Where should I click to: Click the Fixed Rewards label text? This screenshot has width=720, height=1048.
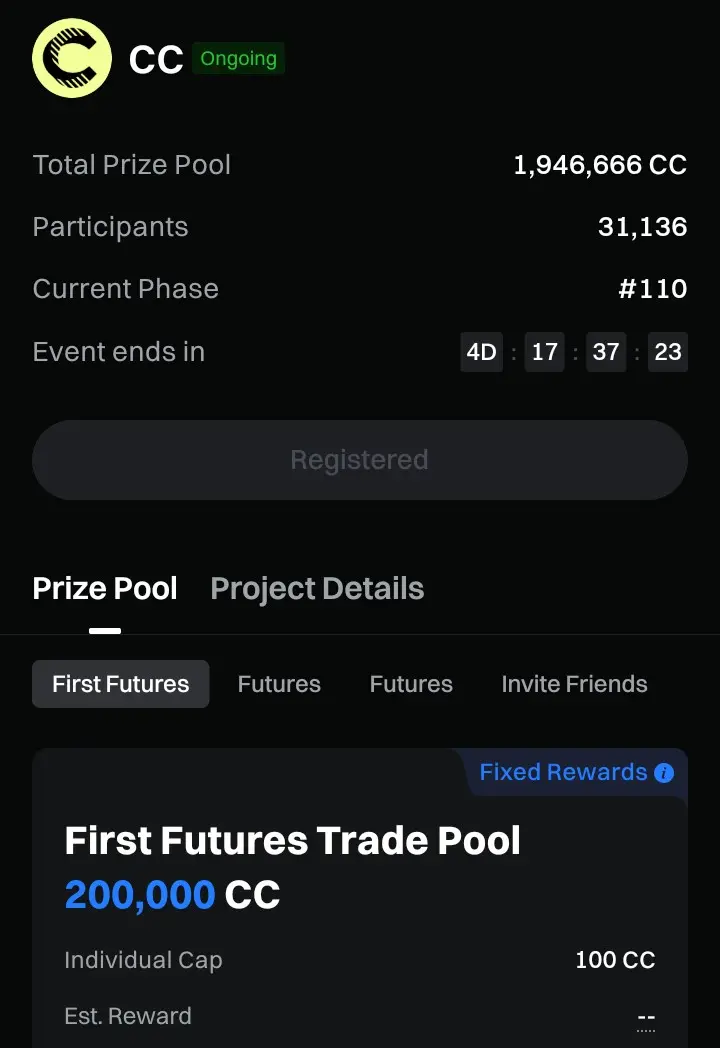pos(563,772)
